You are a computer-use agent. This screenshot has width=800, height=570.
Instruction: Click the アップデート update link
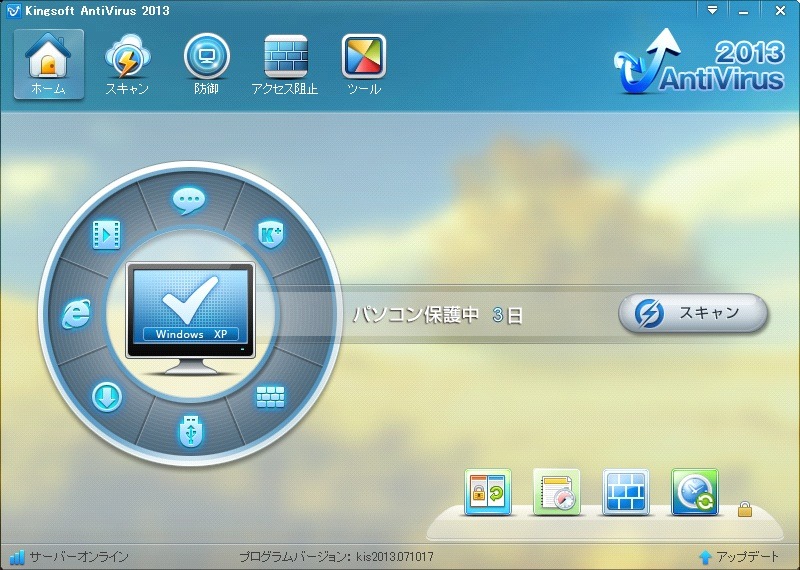tap(739, 557)
